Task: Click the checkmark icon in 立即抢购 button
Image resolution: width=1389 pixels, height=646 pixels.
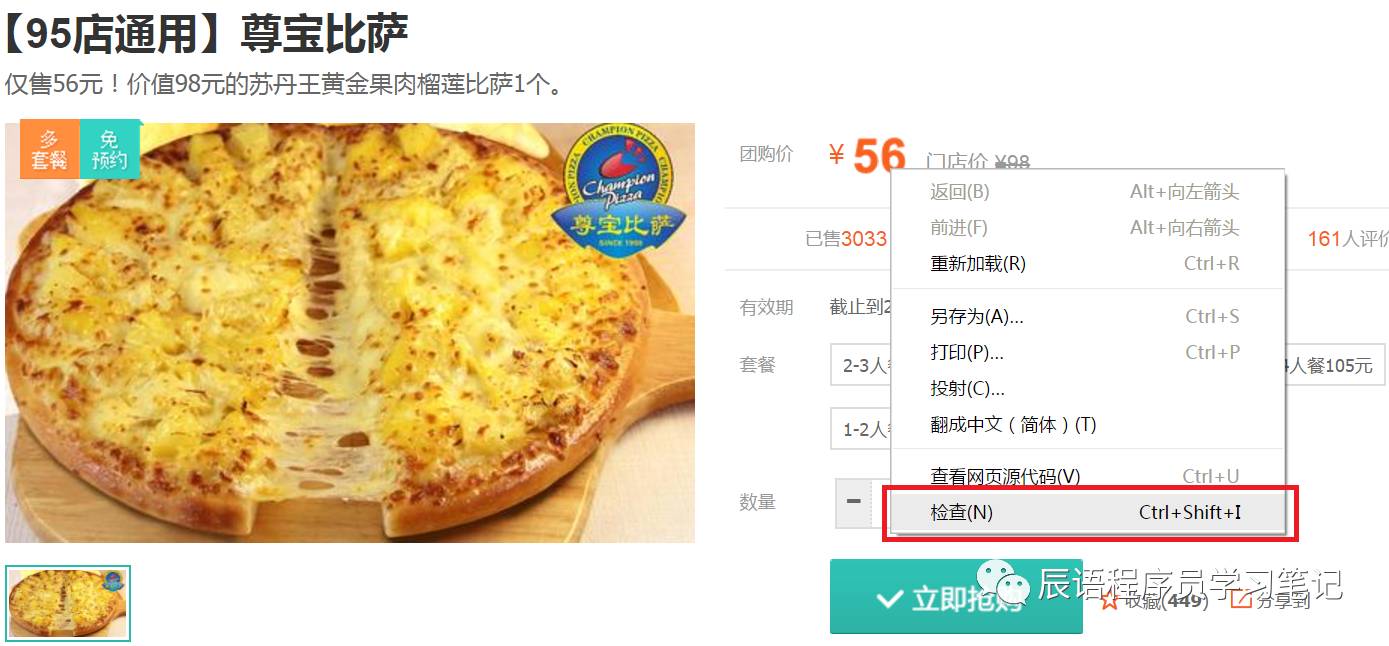Action: 888,599
